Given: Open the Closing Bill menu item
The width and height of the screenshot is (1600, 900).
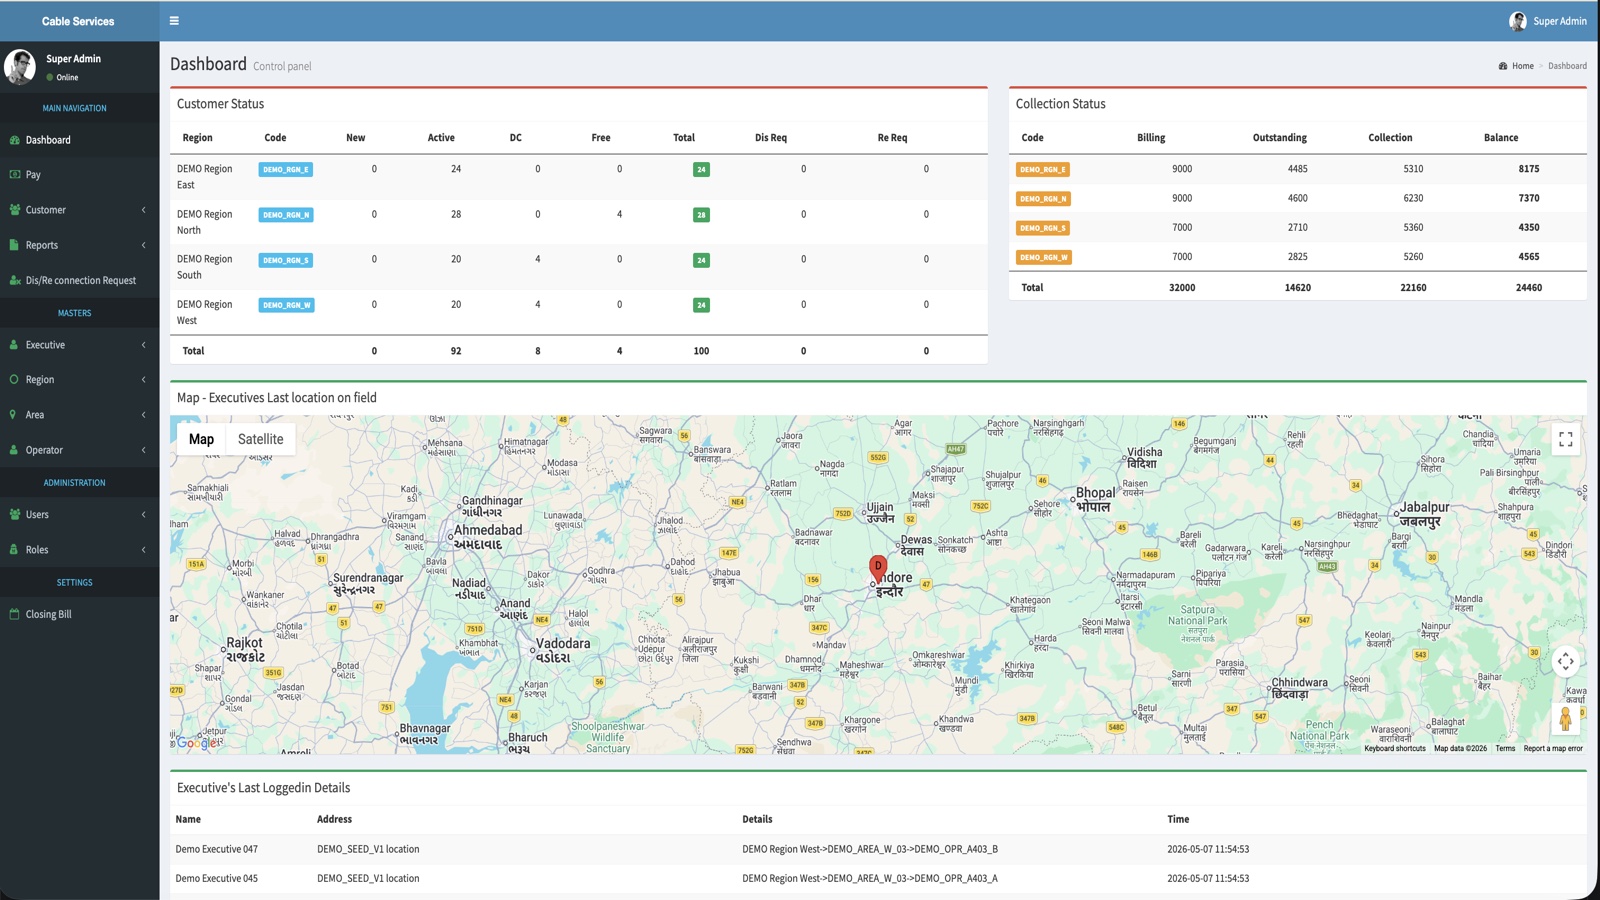Looking at the screenshot, I should point(79,614).
